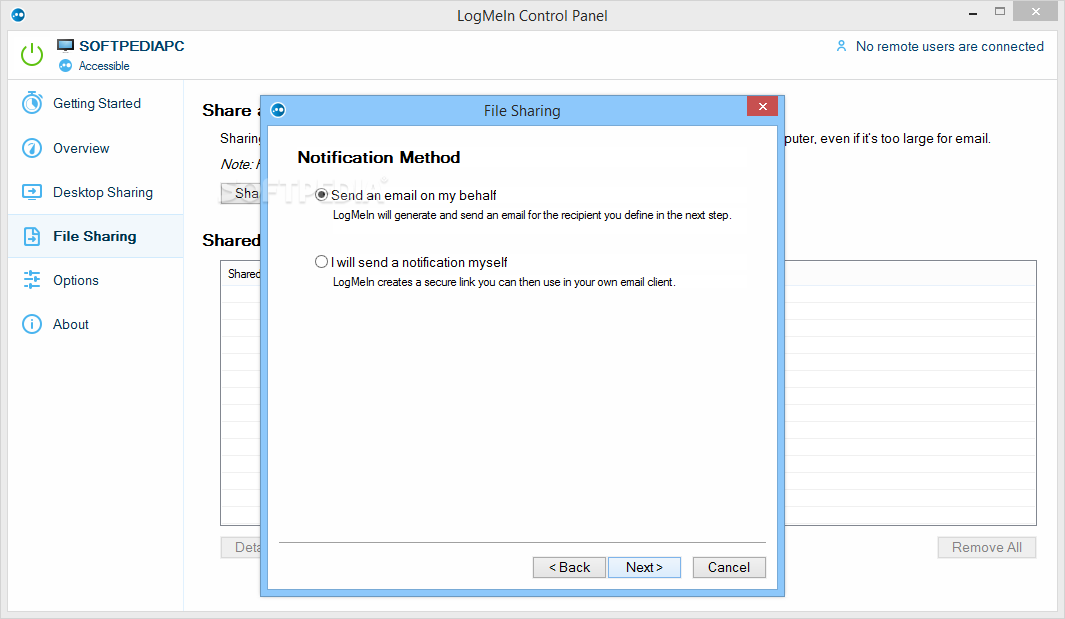Screen dimensions: 1065x619
Task: Show the About section
Action: point(96,324)
